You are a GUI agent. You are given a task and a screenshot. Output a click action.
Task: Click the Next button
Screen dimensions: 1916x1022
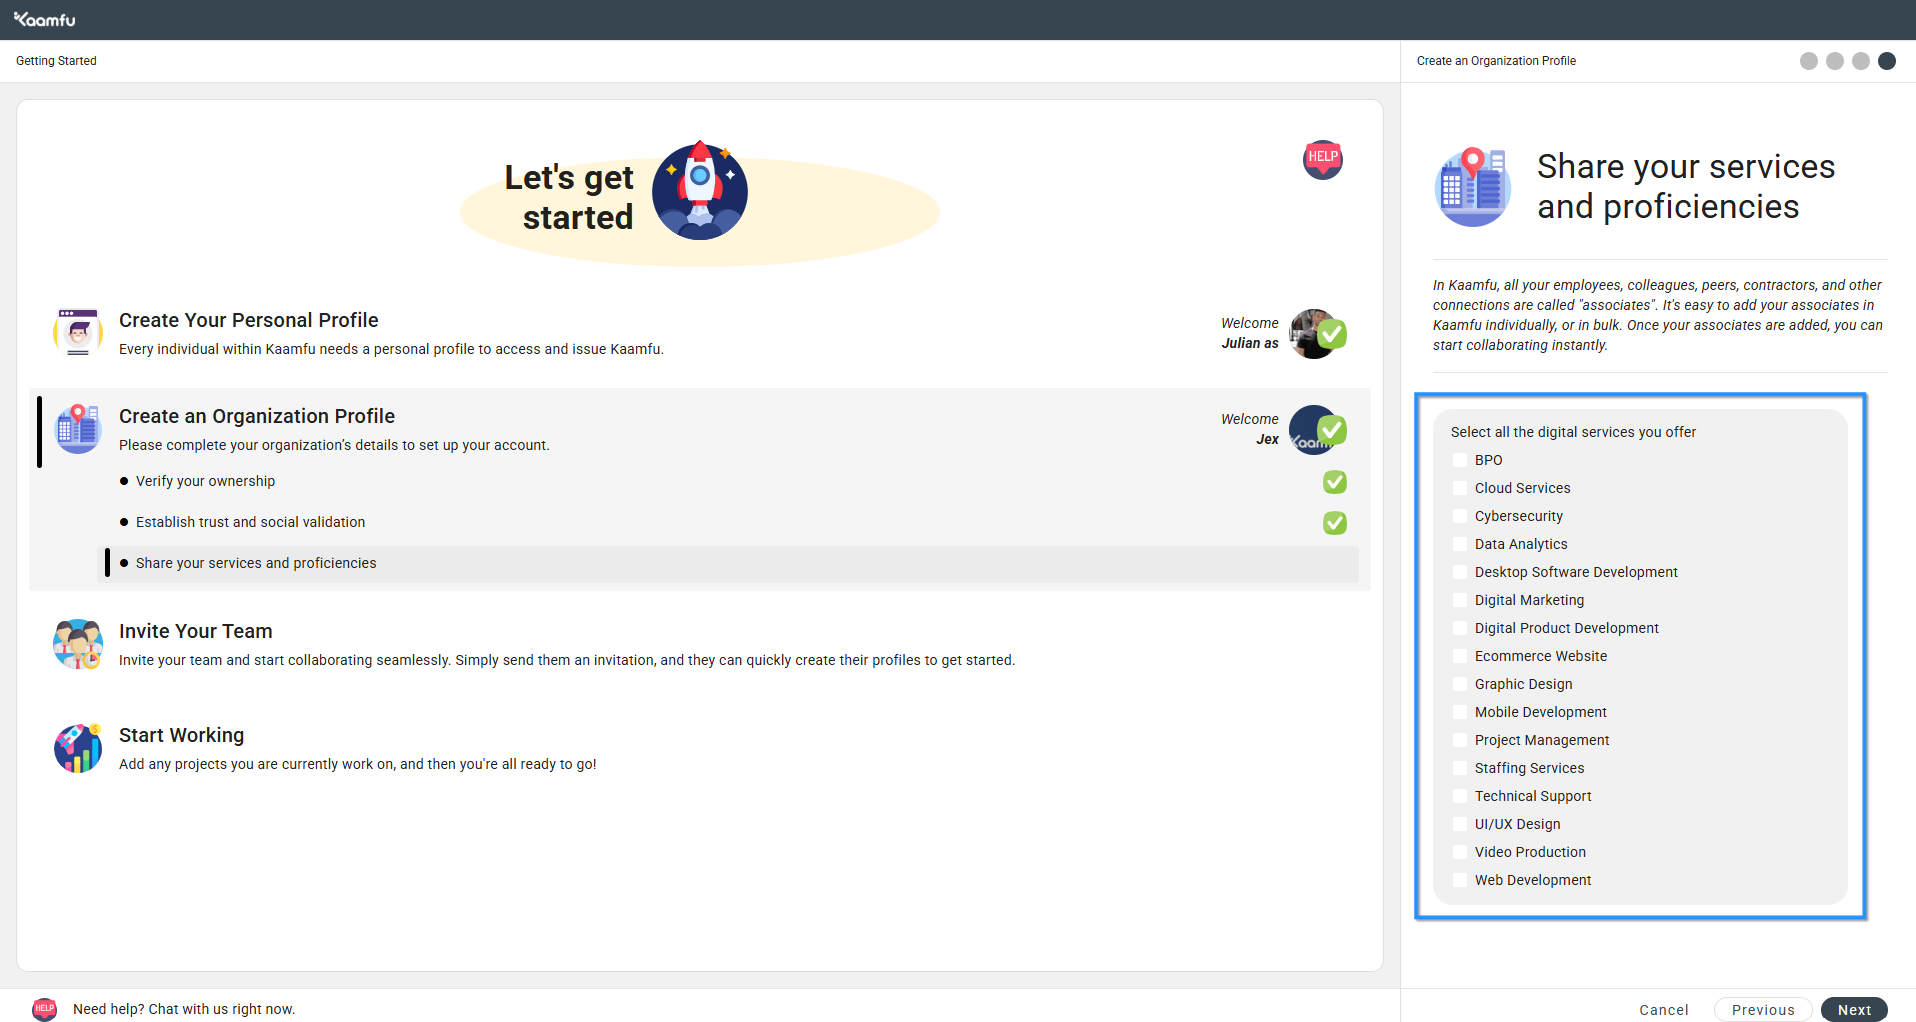1853,1009
